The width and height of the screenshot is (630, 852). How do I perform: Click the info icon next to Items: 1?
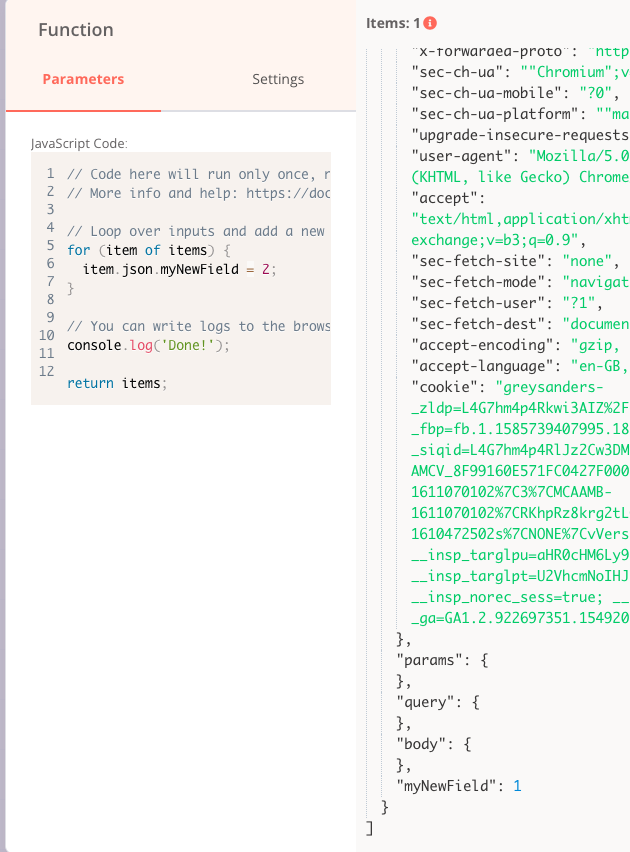(430, 23)
